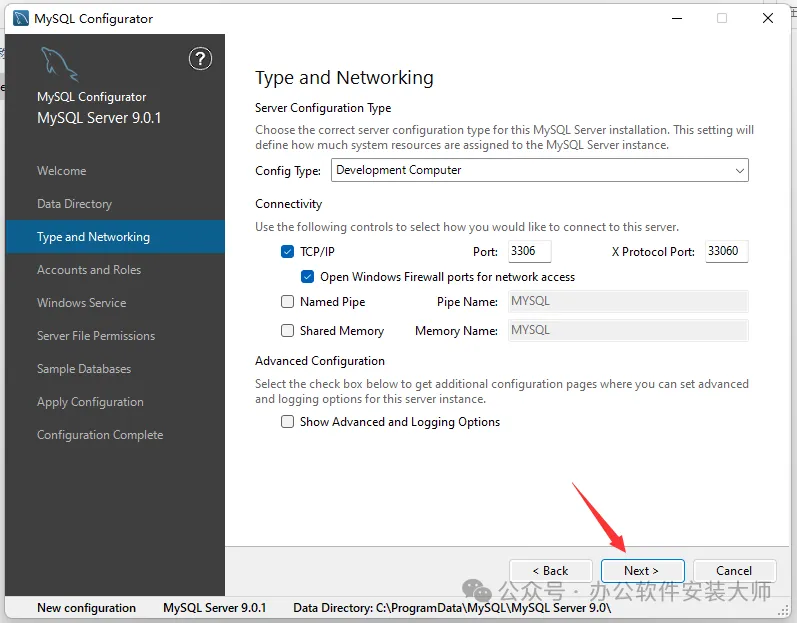Close the MySQL Configurator window
797x623 pixels.
point(768,18)
